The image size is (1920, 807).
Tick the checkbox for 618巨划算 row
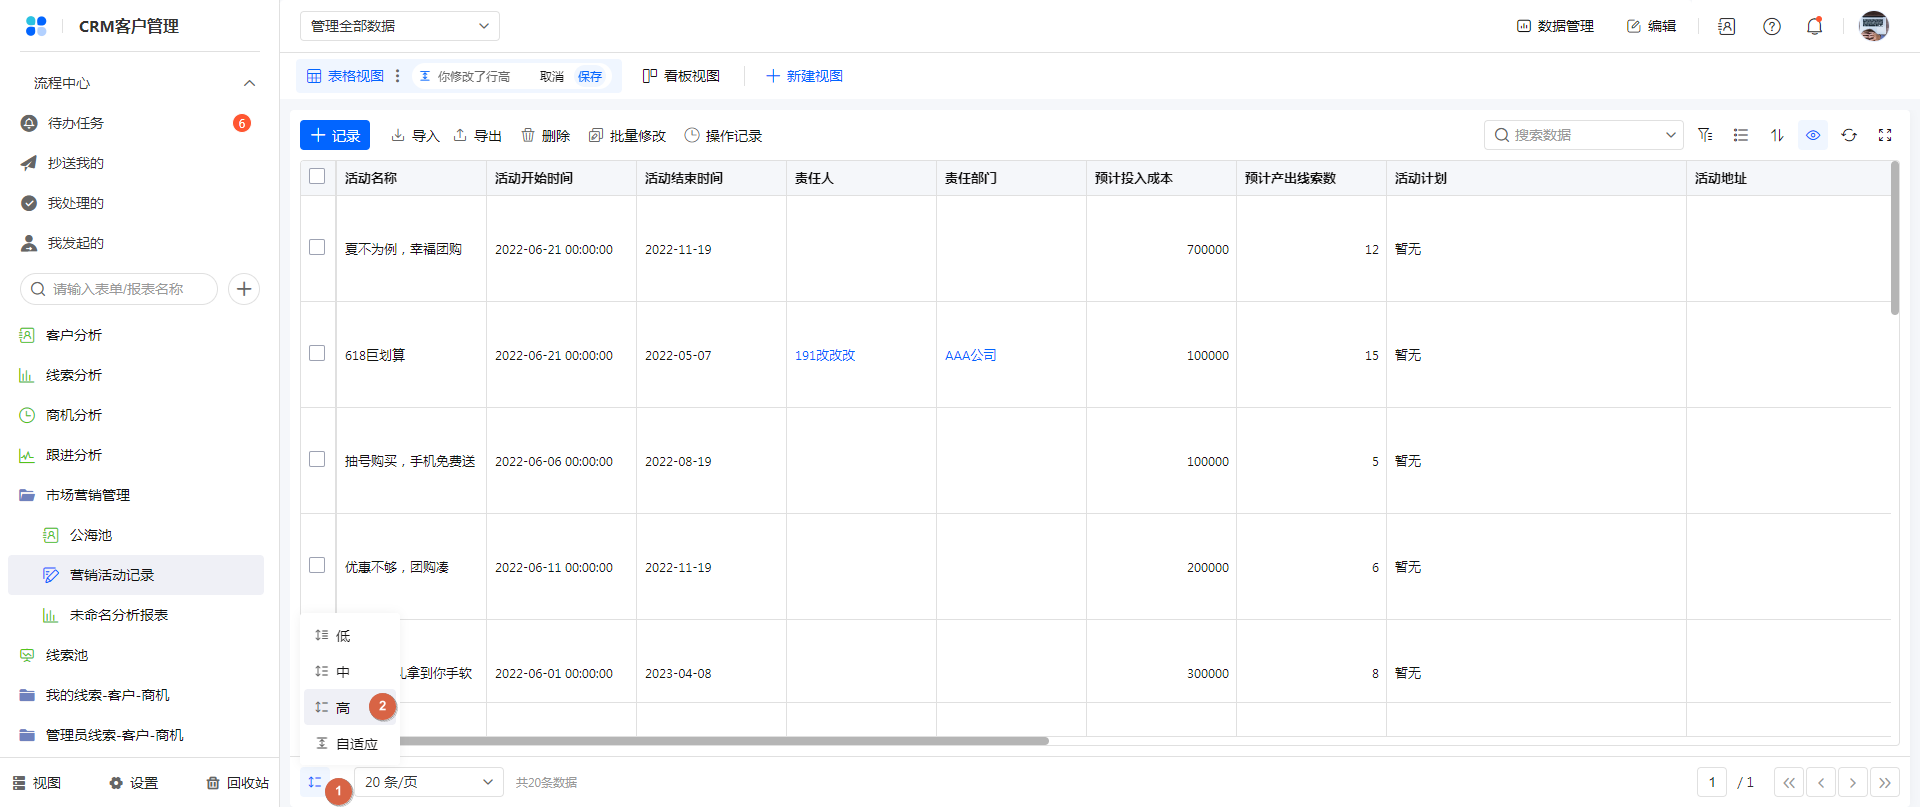pos(317,354)
